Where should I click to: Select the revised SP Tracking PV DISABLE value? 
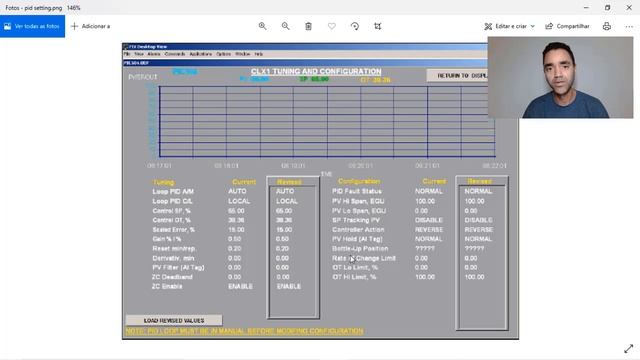478,220
